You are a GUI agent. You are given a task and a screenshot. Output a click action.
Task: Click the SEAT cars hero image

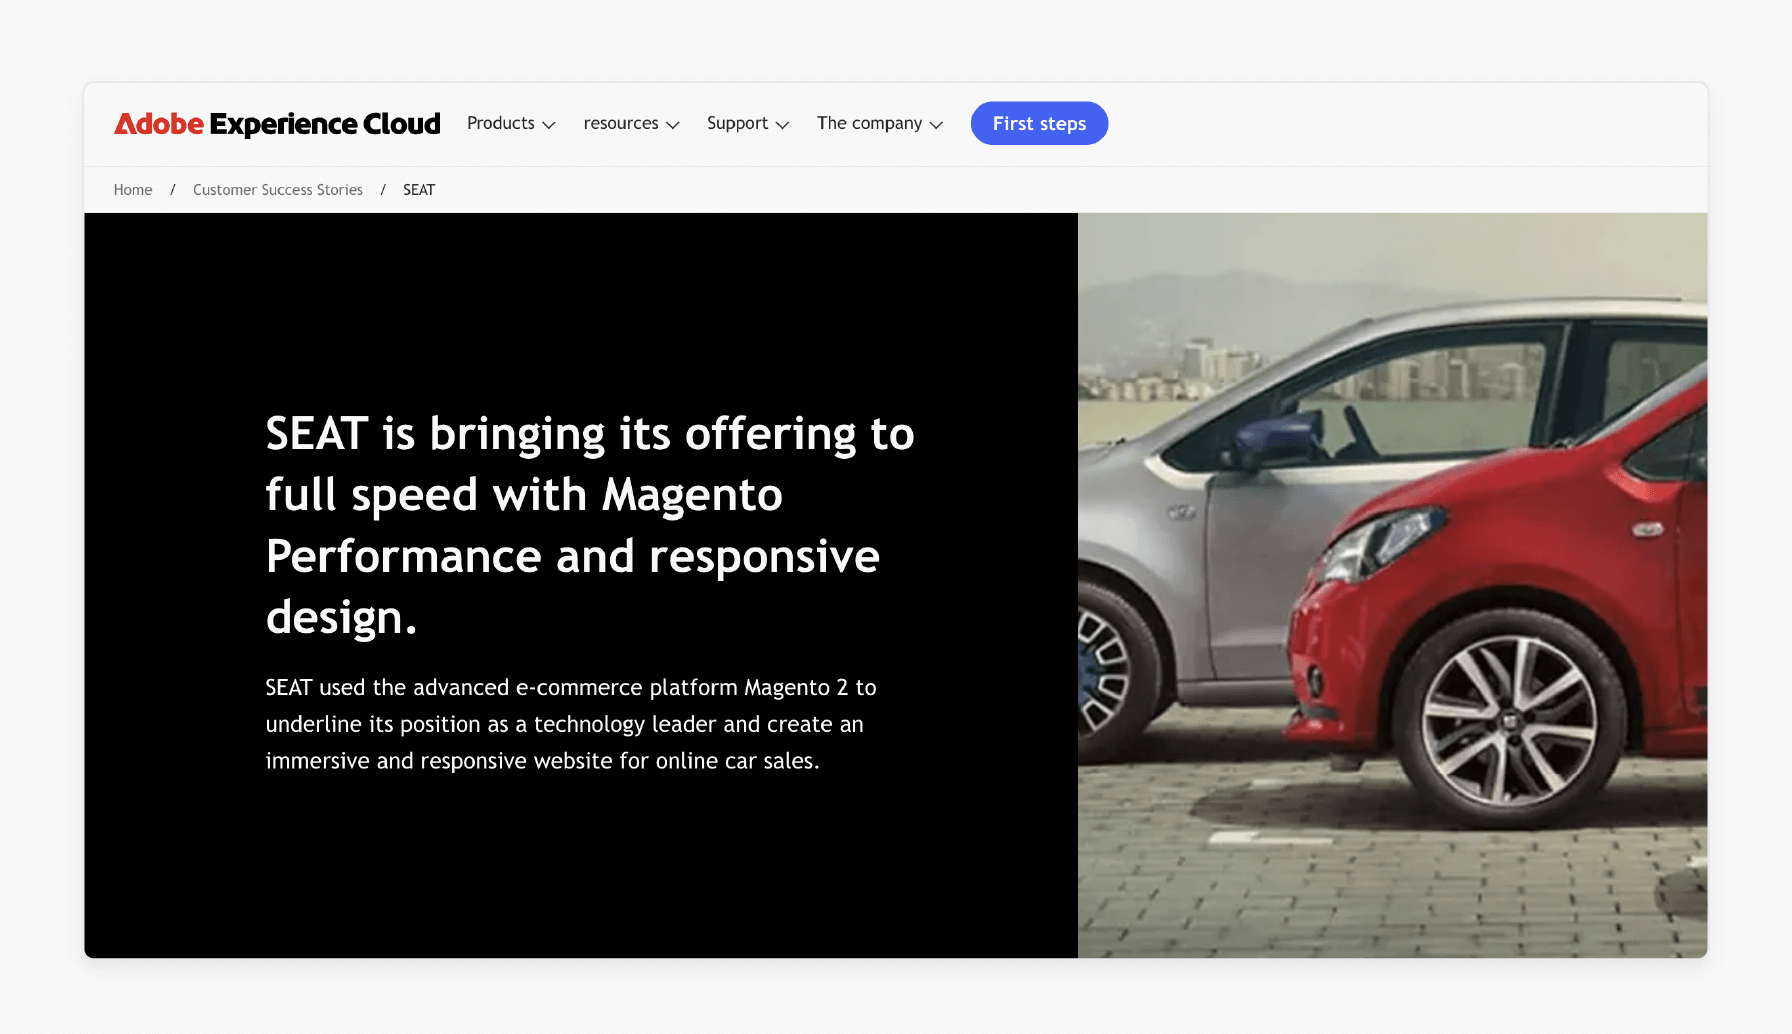tap(1392, 585)
